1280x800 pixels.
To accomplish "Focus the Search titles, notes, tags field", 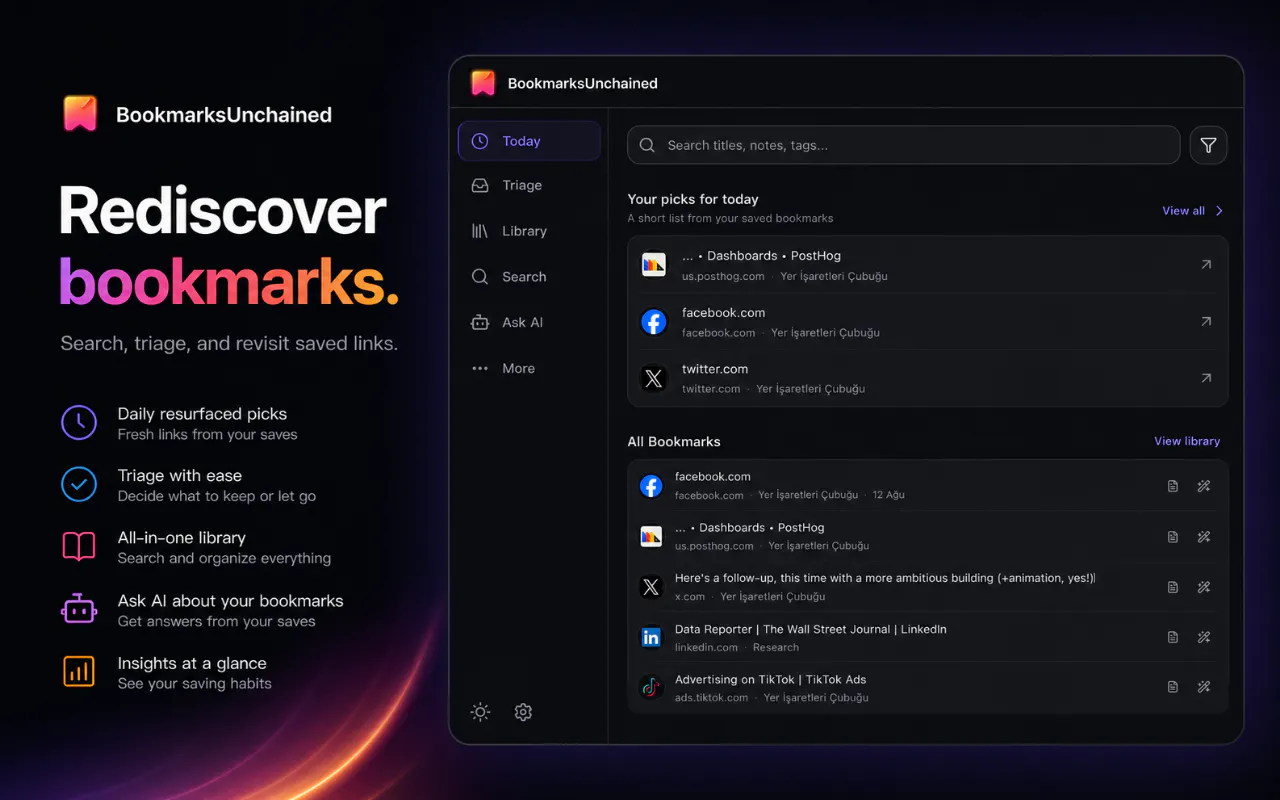I will [x=904, y=145].
